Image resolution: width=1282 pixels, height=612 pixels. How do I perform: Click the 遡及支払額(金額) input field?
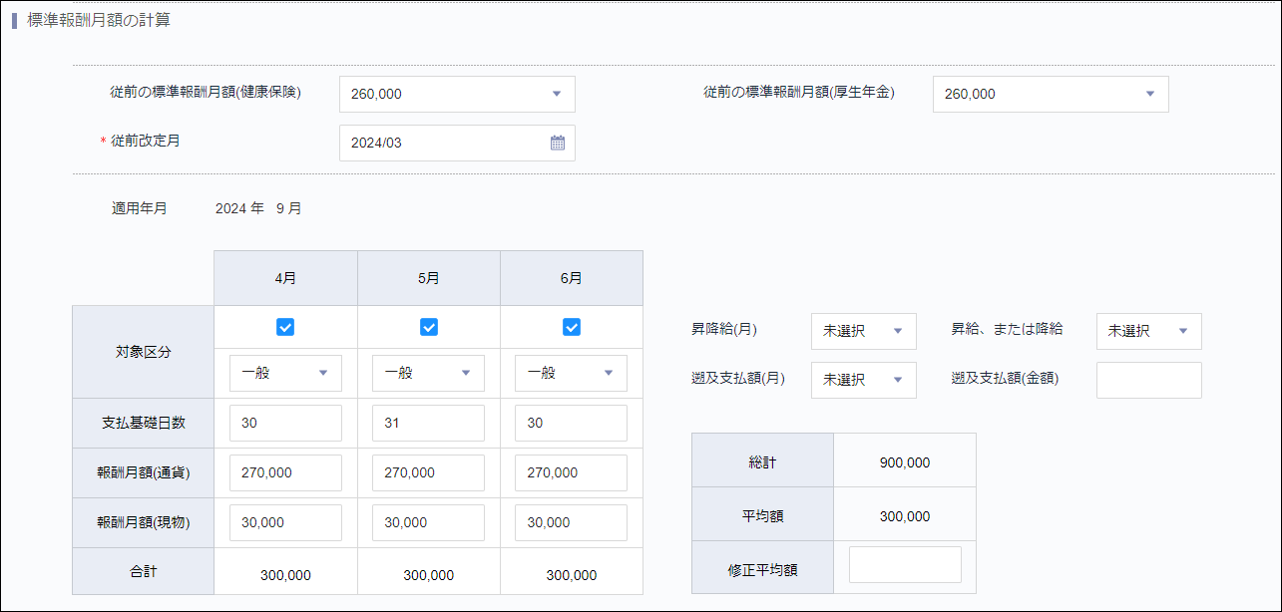pos(1149,380)
